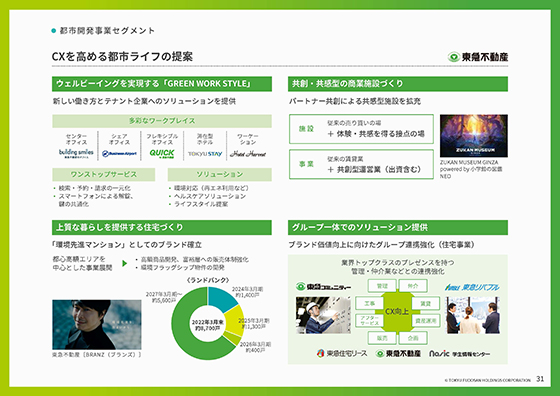Click the central CX向上 block
Image resolution: width=560 pixels, height=396 pixels.
point(397,312)
